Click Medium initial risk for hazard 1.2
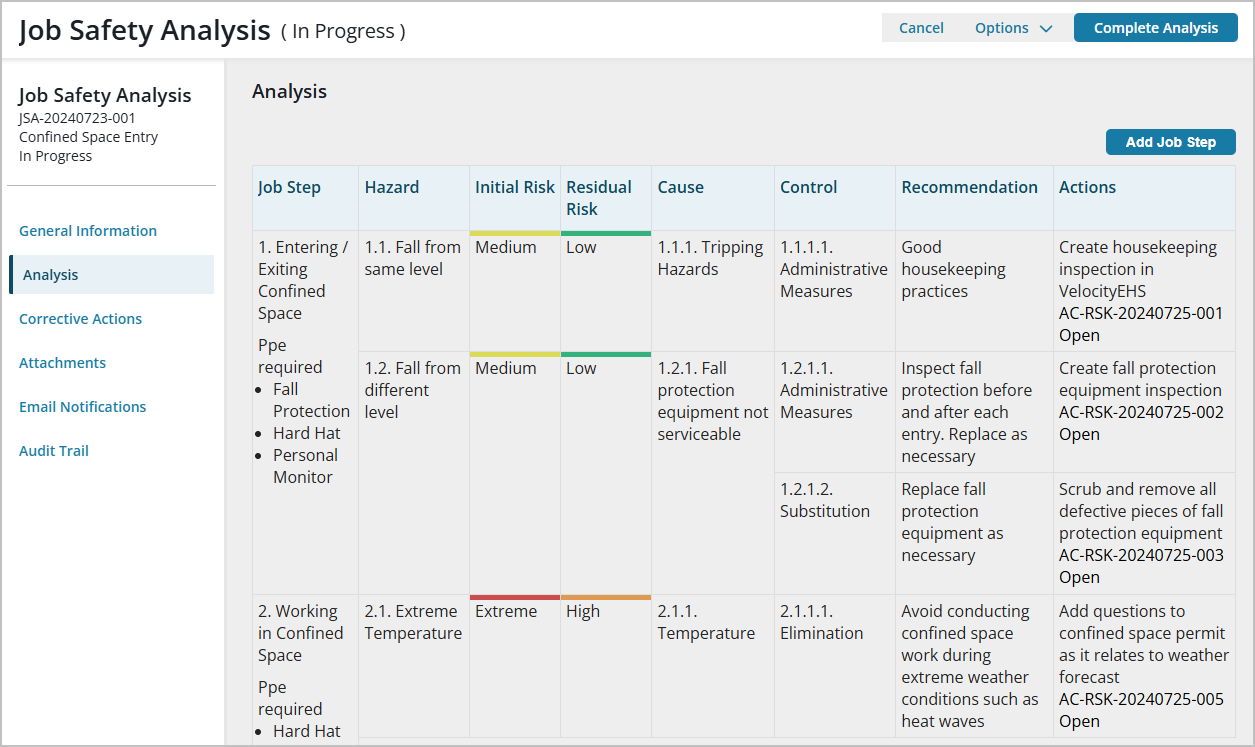Viewport: 1255px width, 747px height. [506, 368]
